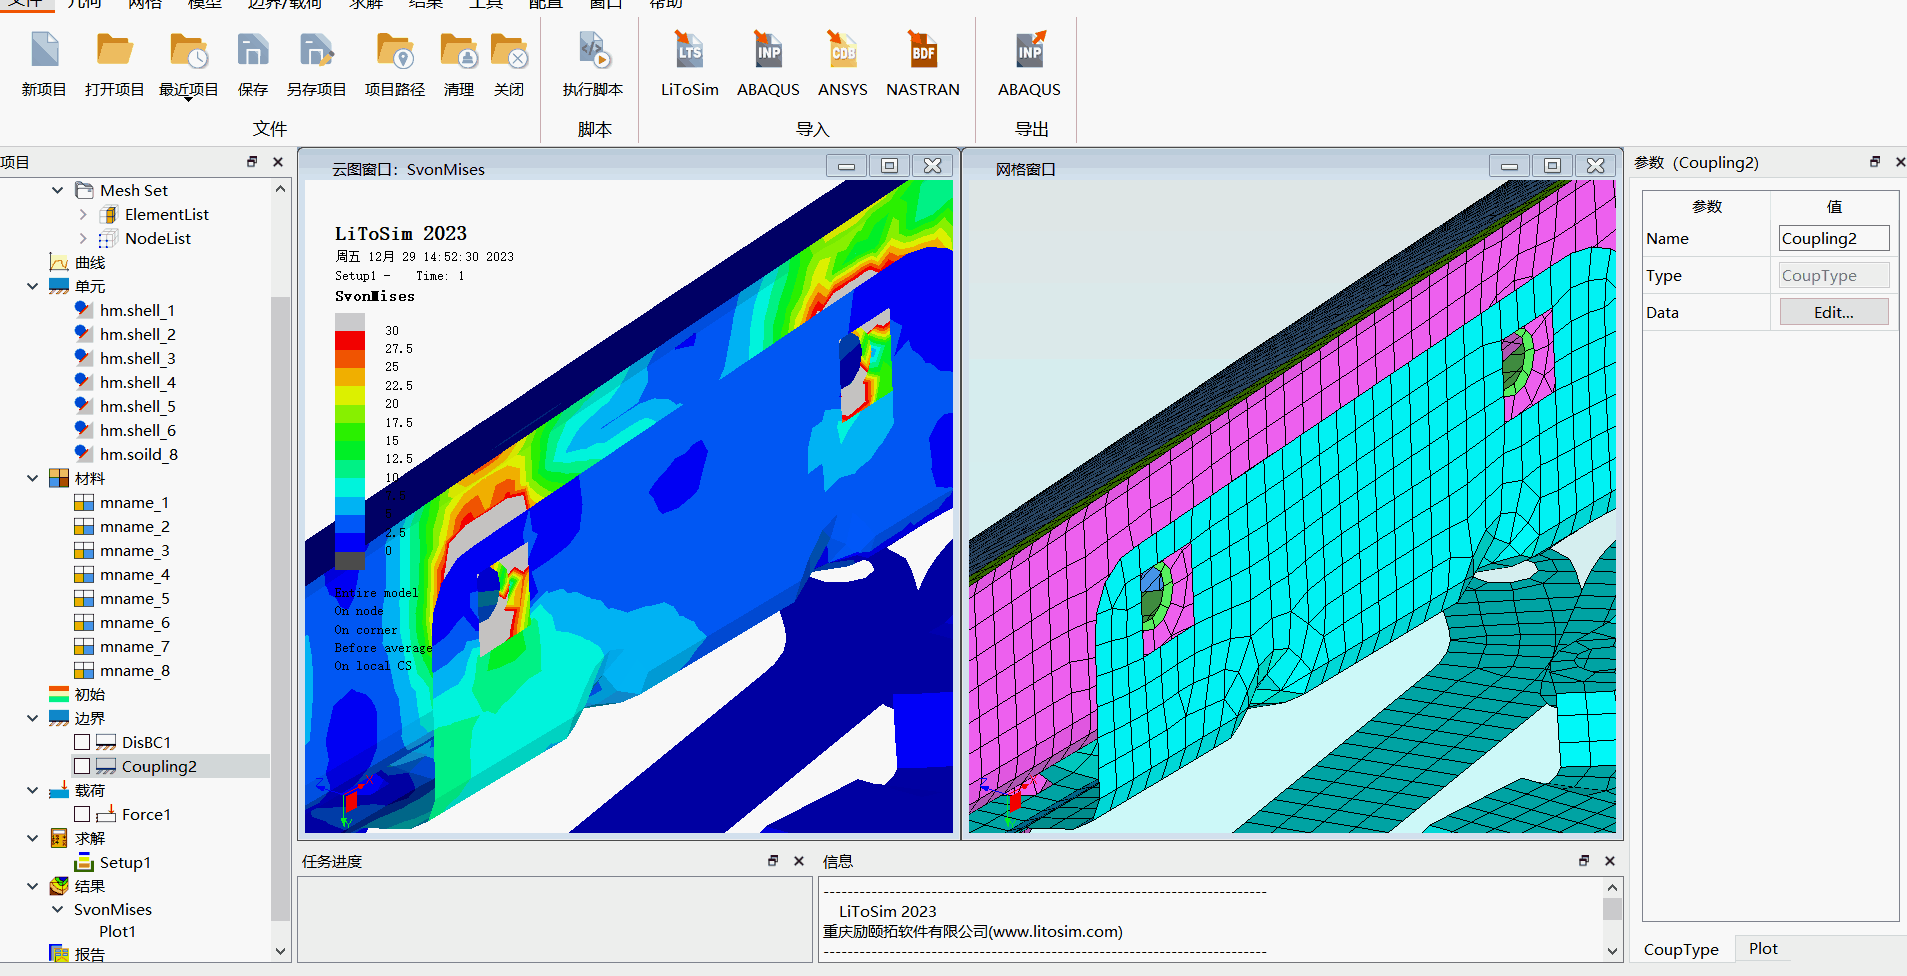The width and height of the screenshot is (1907, 976).
Task: Toggle the Force1 checkbox
Action: click(82, 814)
